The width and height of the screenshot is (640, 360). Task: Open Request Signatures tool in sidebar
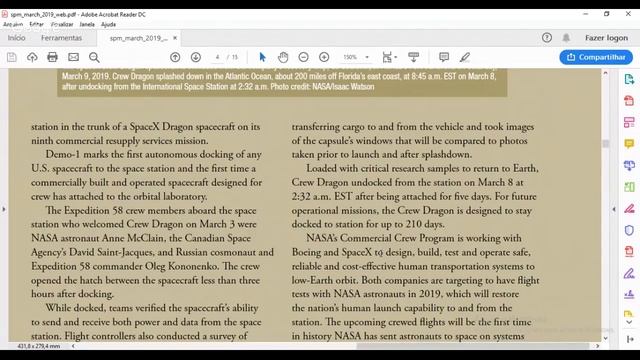pyautogui.click(x=629, y=294)
